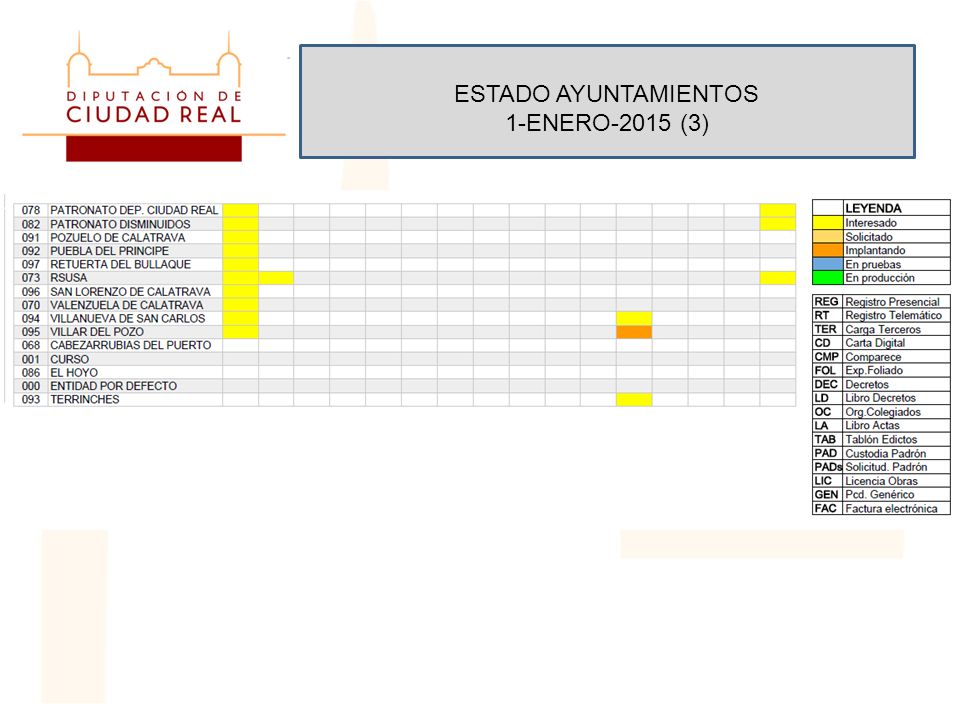Click 'CABEZARRUBIAS DEL PUERTO' row name
The image size is (960, 720).
tap(130, 345)
